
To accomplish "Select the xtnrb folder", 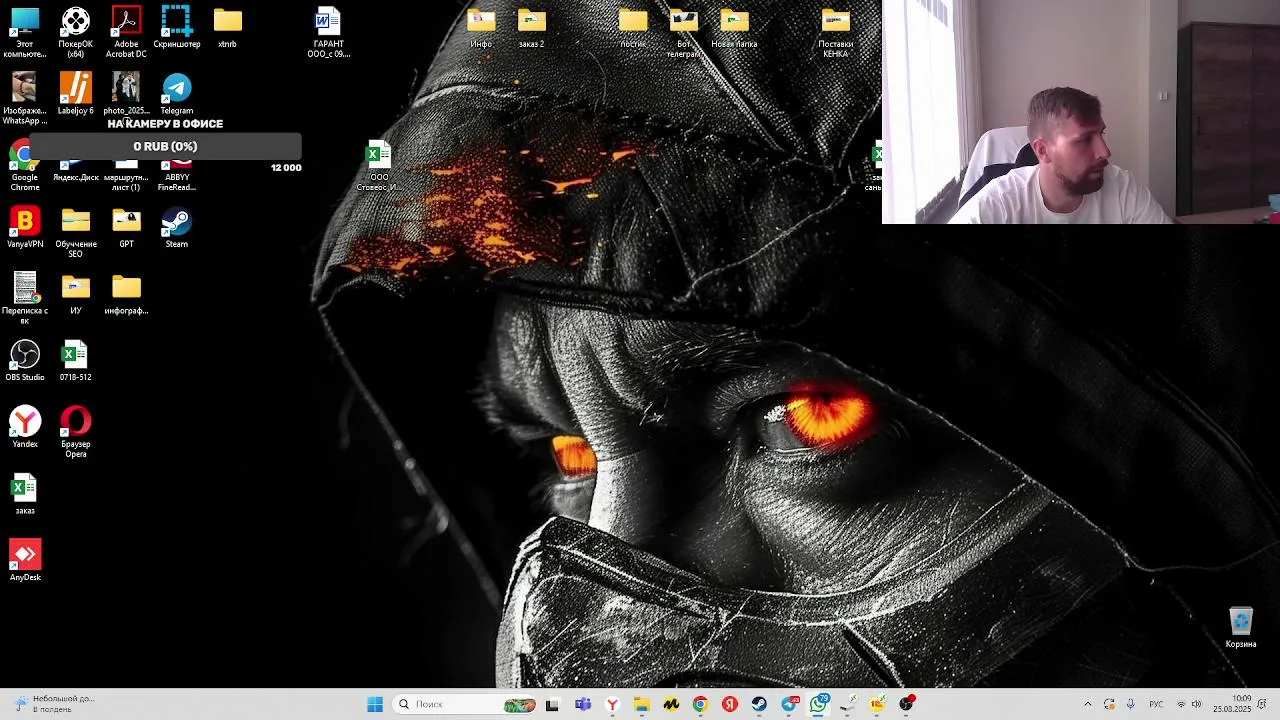I will [x=227, y=28].
